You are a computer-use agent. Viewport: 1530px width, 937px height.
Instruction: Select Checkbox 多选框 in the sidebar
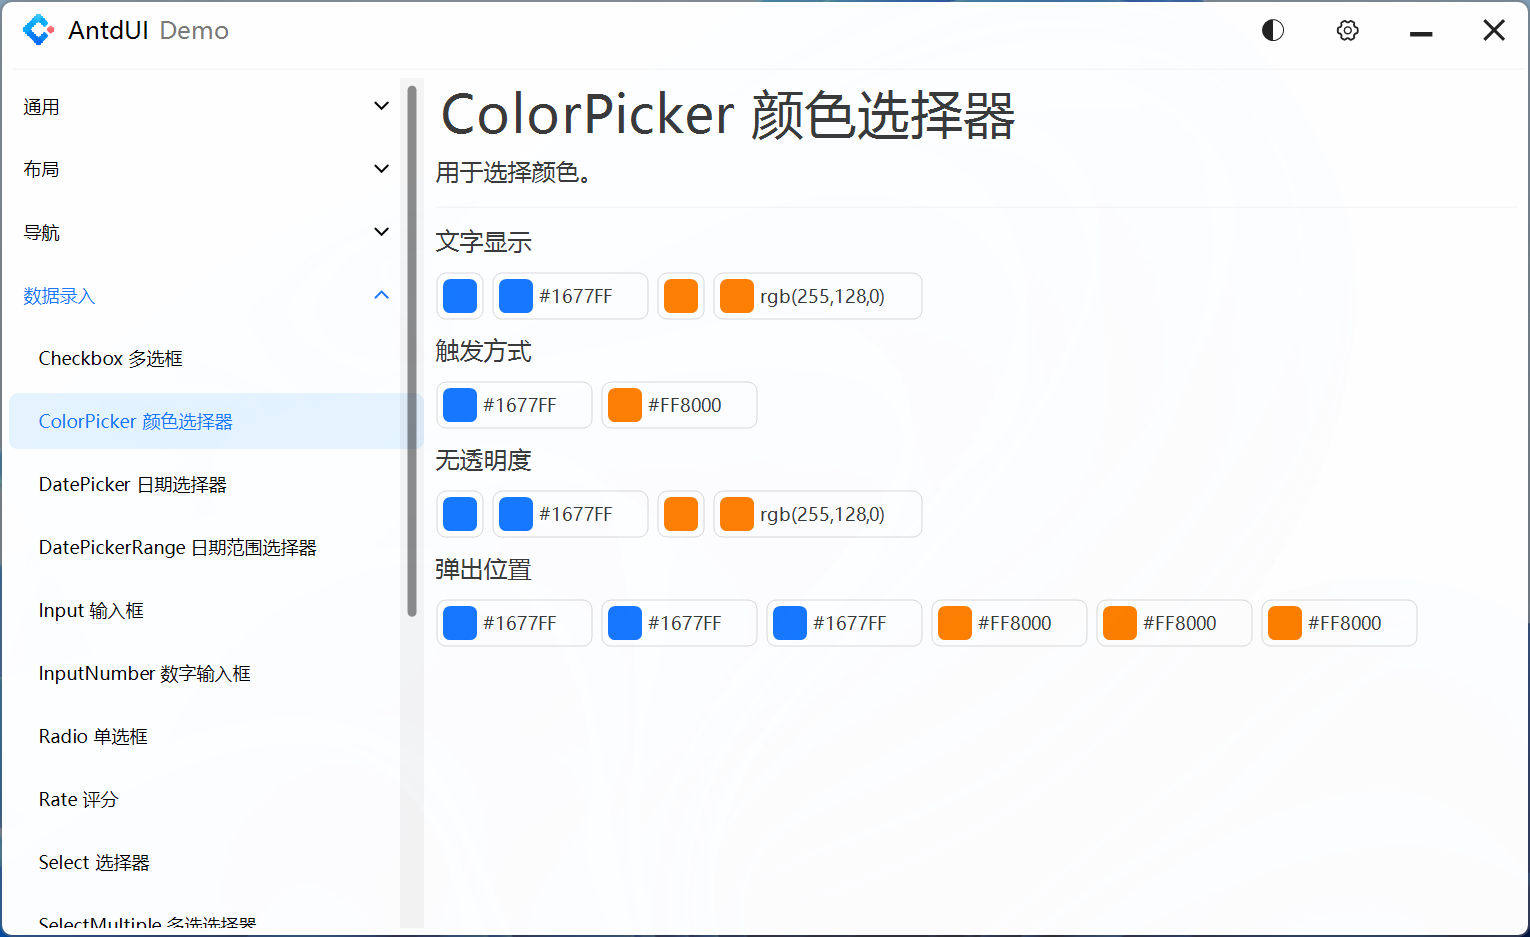click(110, 357)
